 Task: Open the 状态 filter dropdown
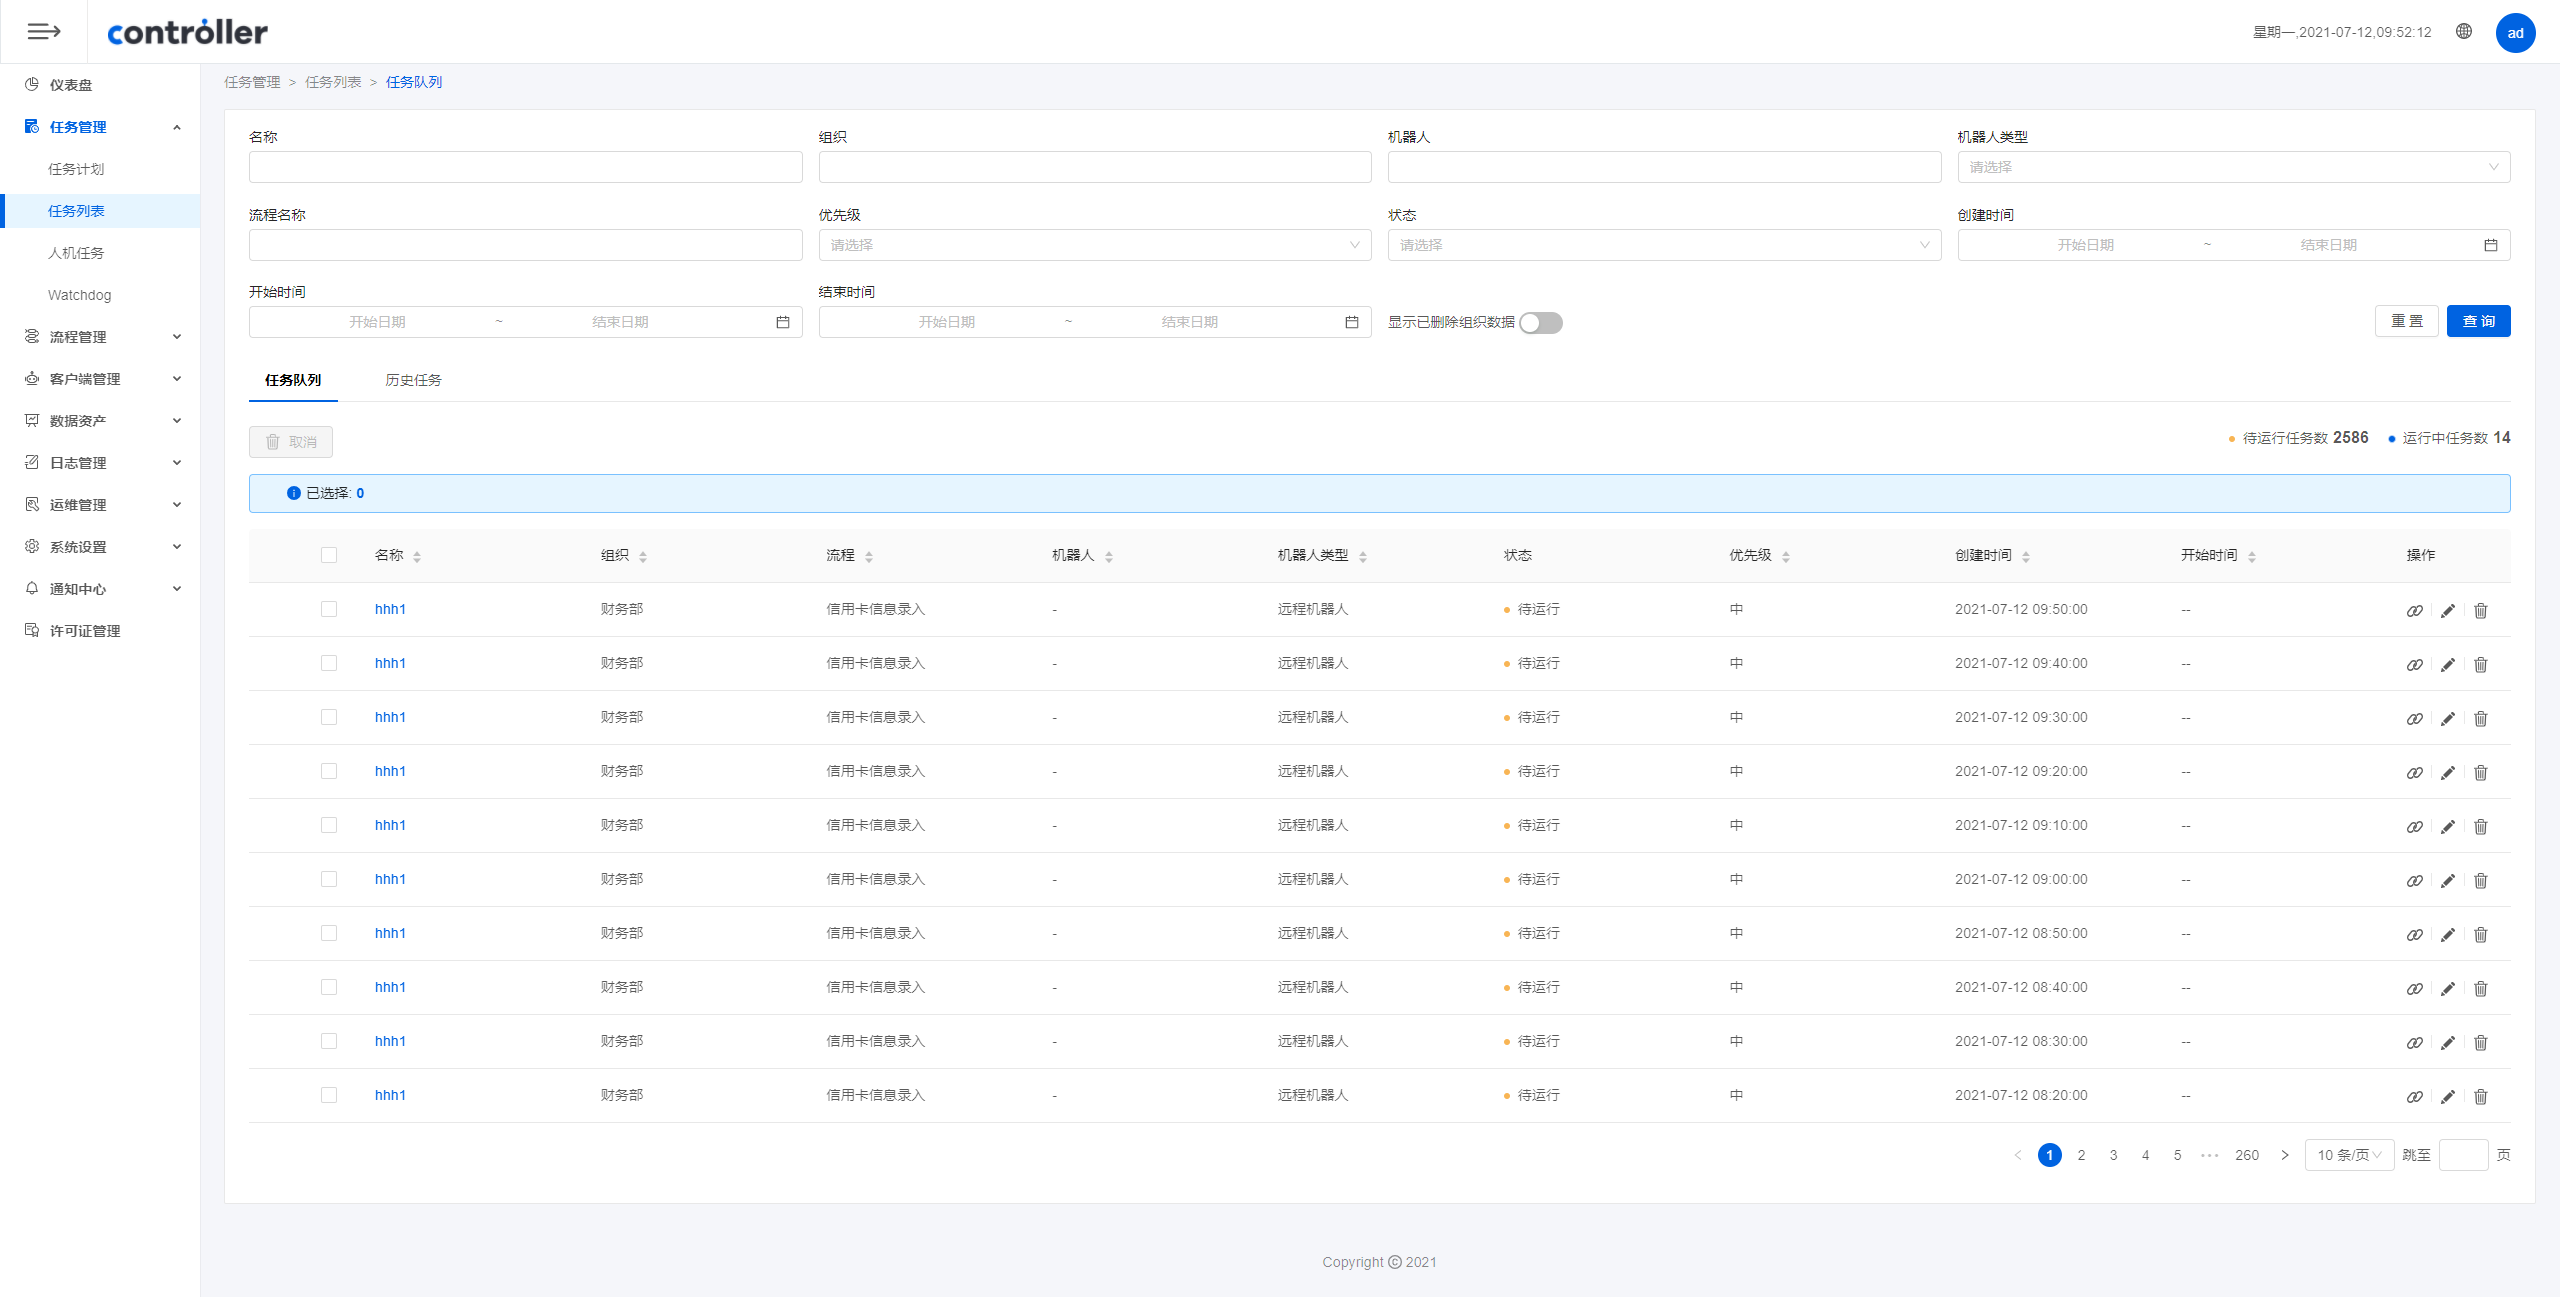click(1664, 245)
